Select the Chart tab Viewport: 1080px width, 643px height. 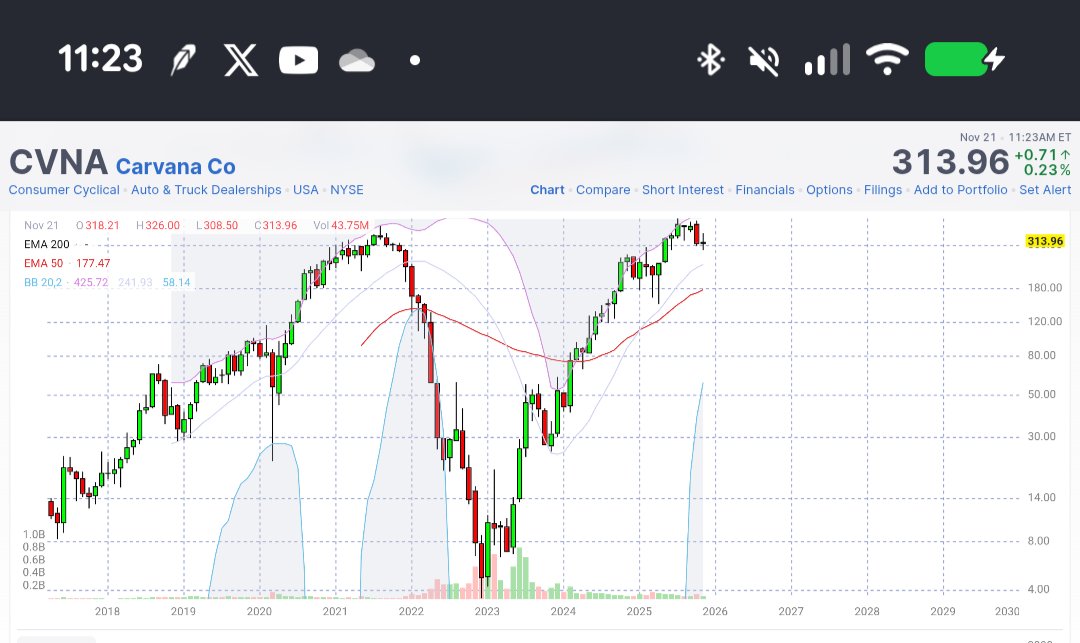click(547, 190)
